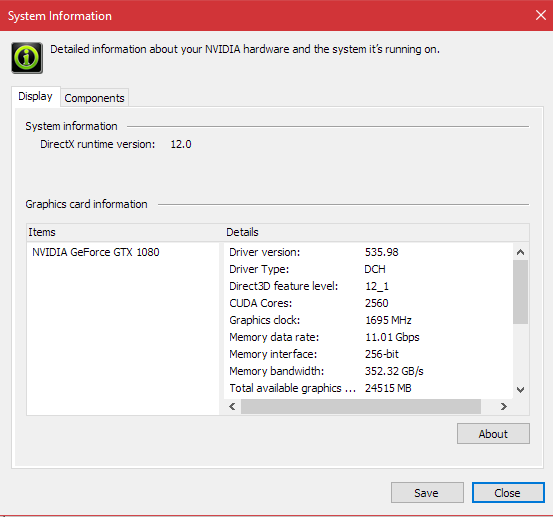Click Total available graphics 24515 MB value
Viewport: 553px width, 517px height.
click(x=388, y=388)
